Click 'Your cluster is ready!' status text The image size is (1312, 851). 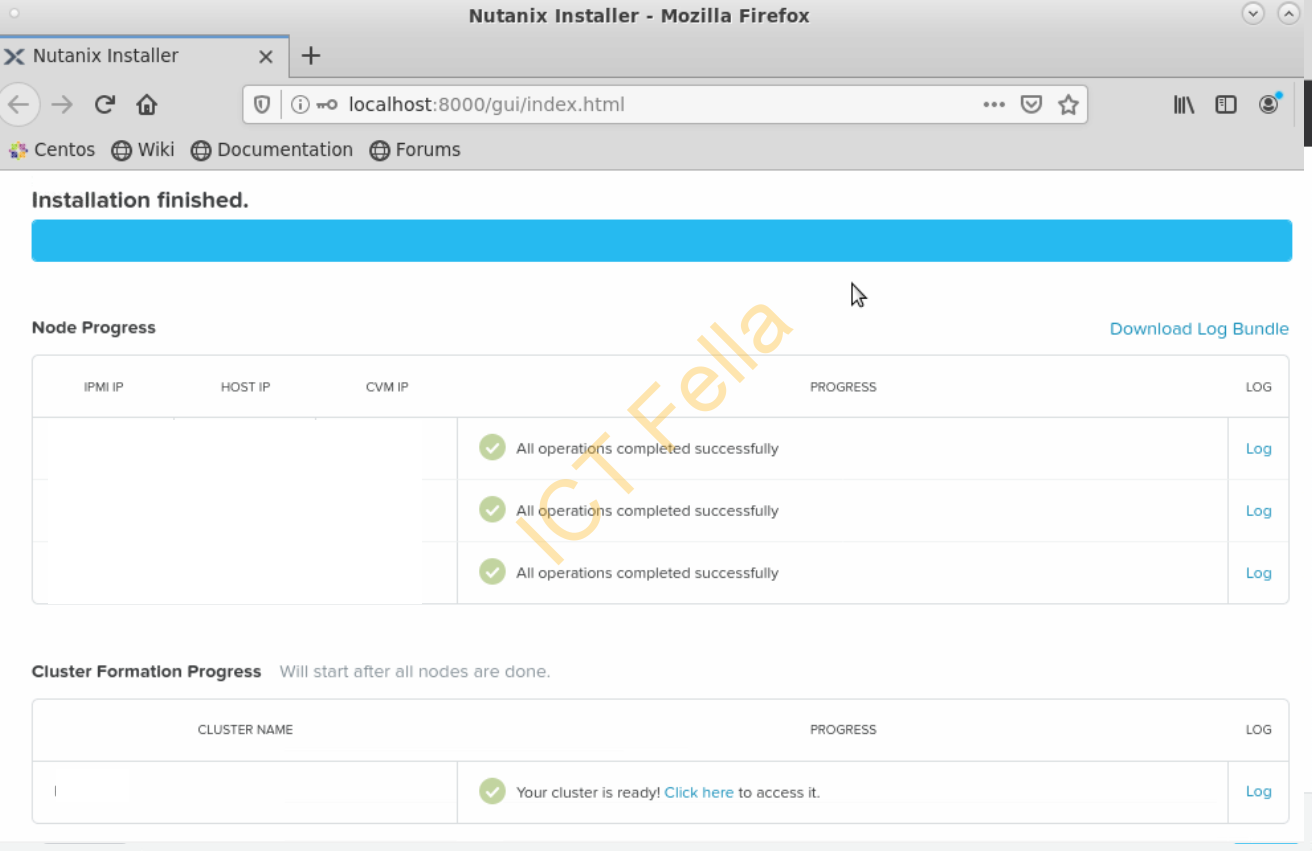point(588,792)
